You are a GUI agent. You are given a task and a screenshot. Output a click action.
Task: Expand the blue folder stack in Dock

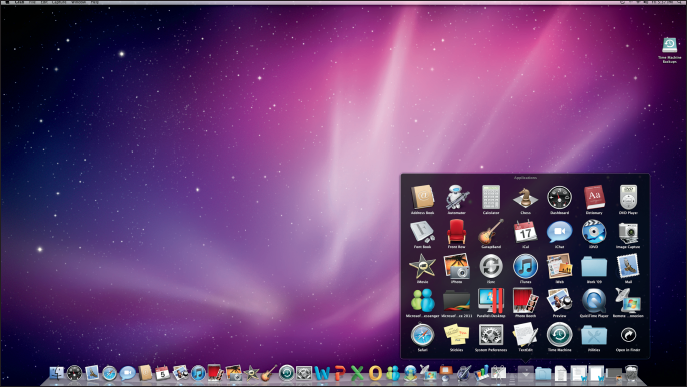pos(543,373)
